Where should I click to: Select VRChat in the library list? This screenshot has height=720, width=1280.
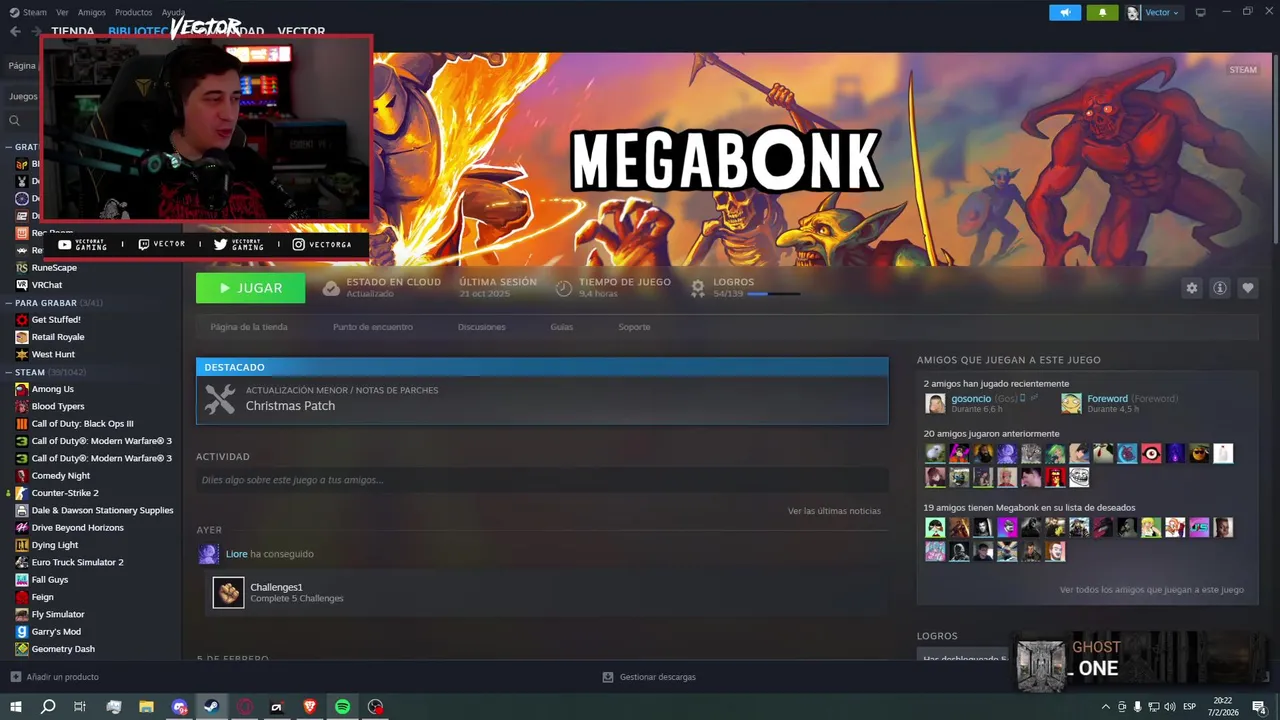point(47,285)
